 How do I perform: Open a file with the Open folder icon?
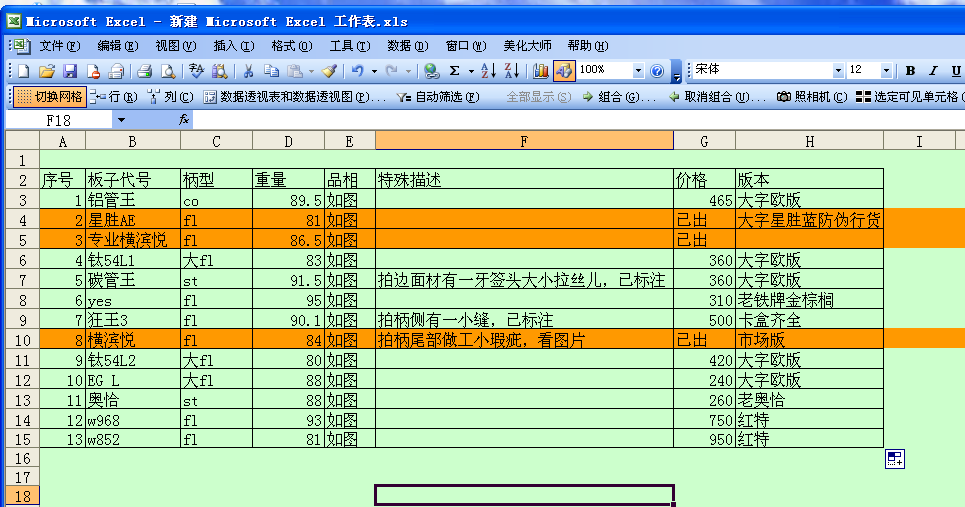tap(46, 71)
